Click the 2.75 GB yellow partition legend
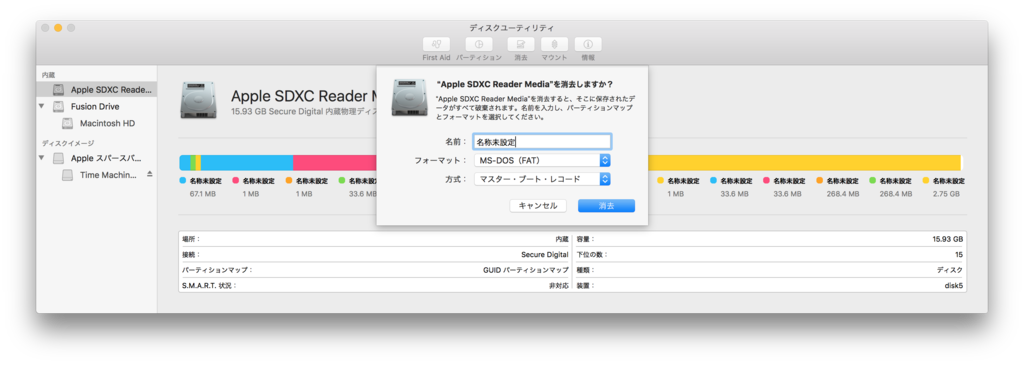This screenshot has width=1024, height=365. (x=944, y=187)
